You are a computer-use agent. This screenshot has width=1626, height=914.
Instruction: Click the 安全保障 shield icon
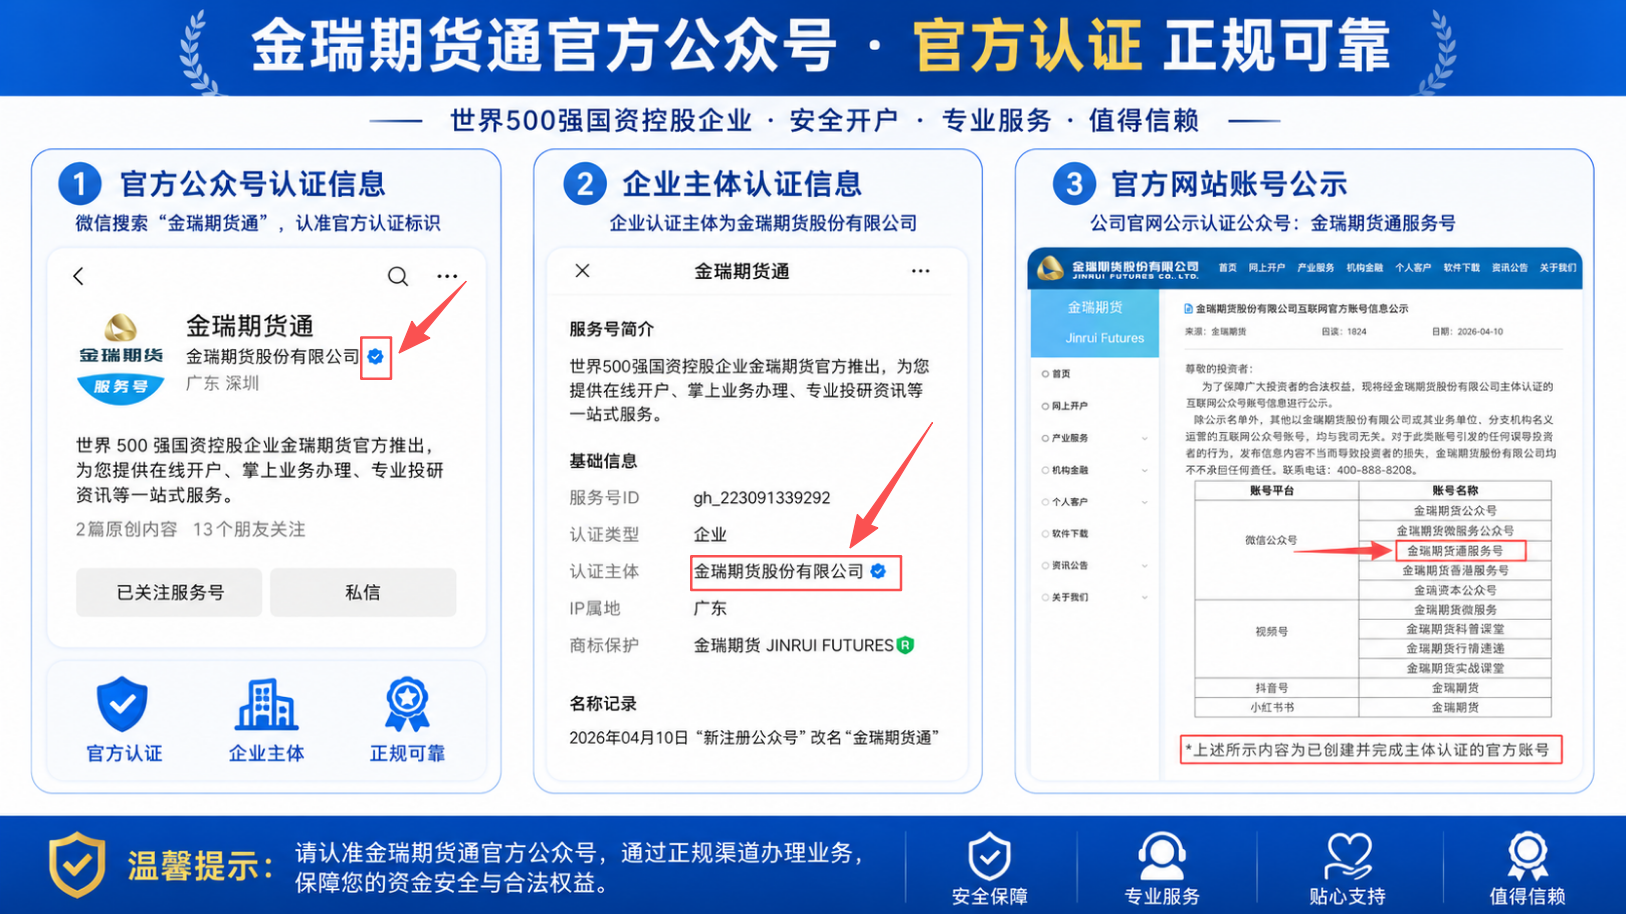point(989,857)
